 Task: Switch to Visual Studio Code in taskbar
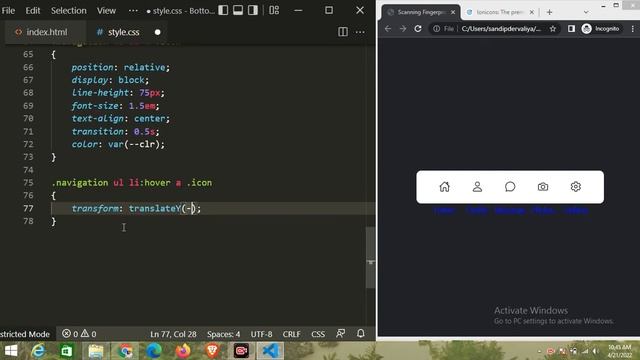pyautogui.click(x=270, y=351)
